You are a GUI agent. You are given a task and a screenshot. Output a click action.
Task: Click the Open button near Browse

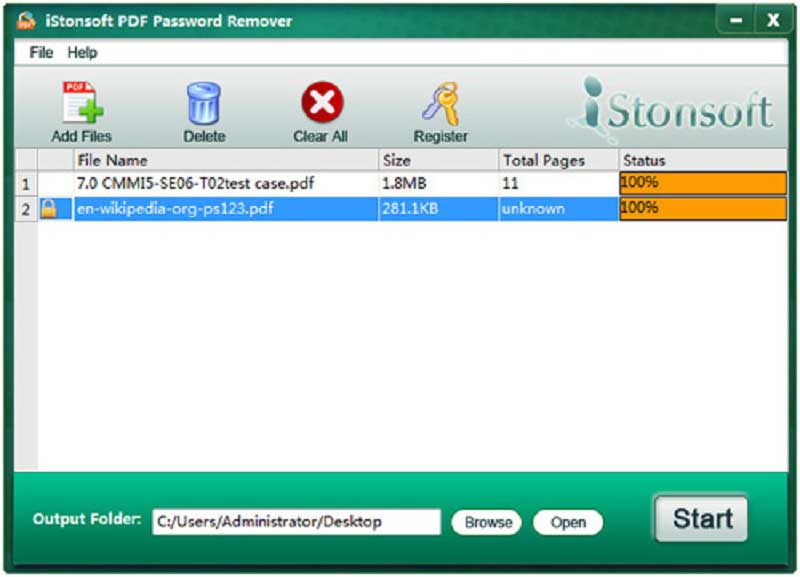click(567, 521)
